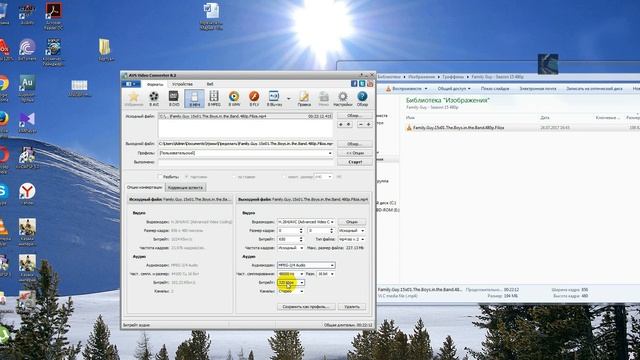Image resolution: width=640 pixels, height=360 pixels.
Task: Launch Adobe Audition from the desktop
Action: pos(27,88)
